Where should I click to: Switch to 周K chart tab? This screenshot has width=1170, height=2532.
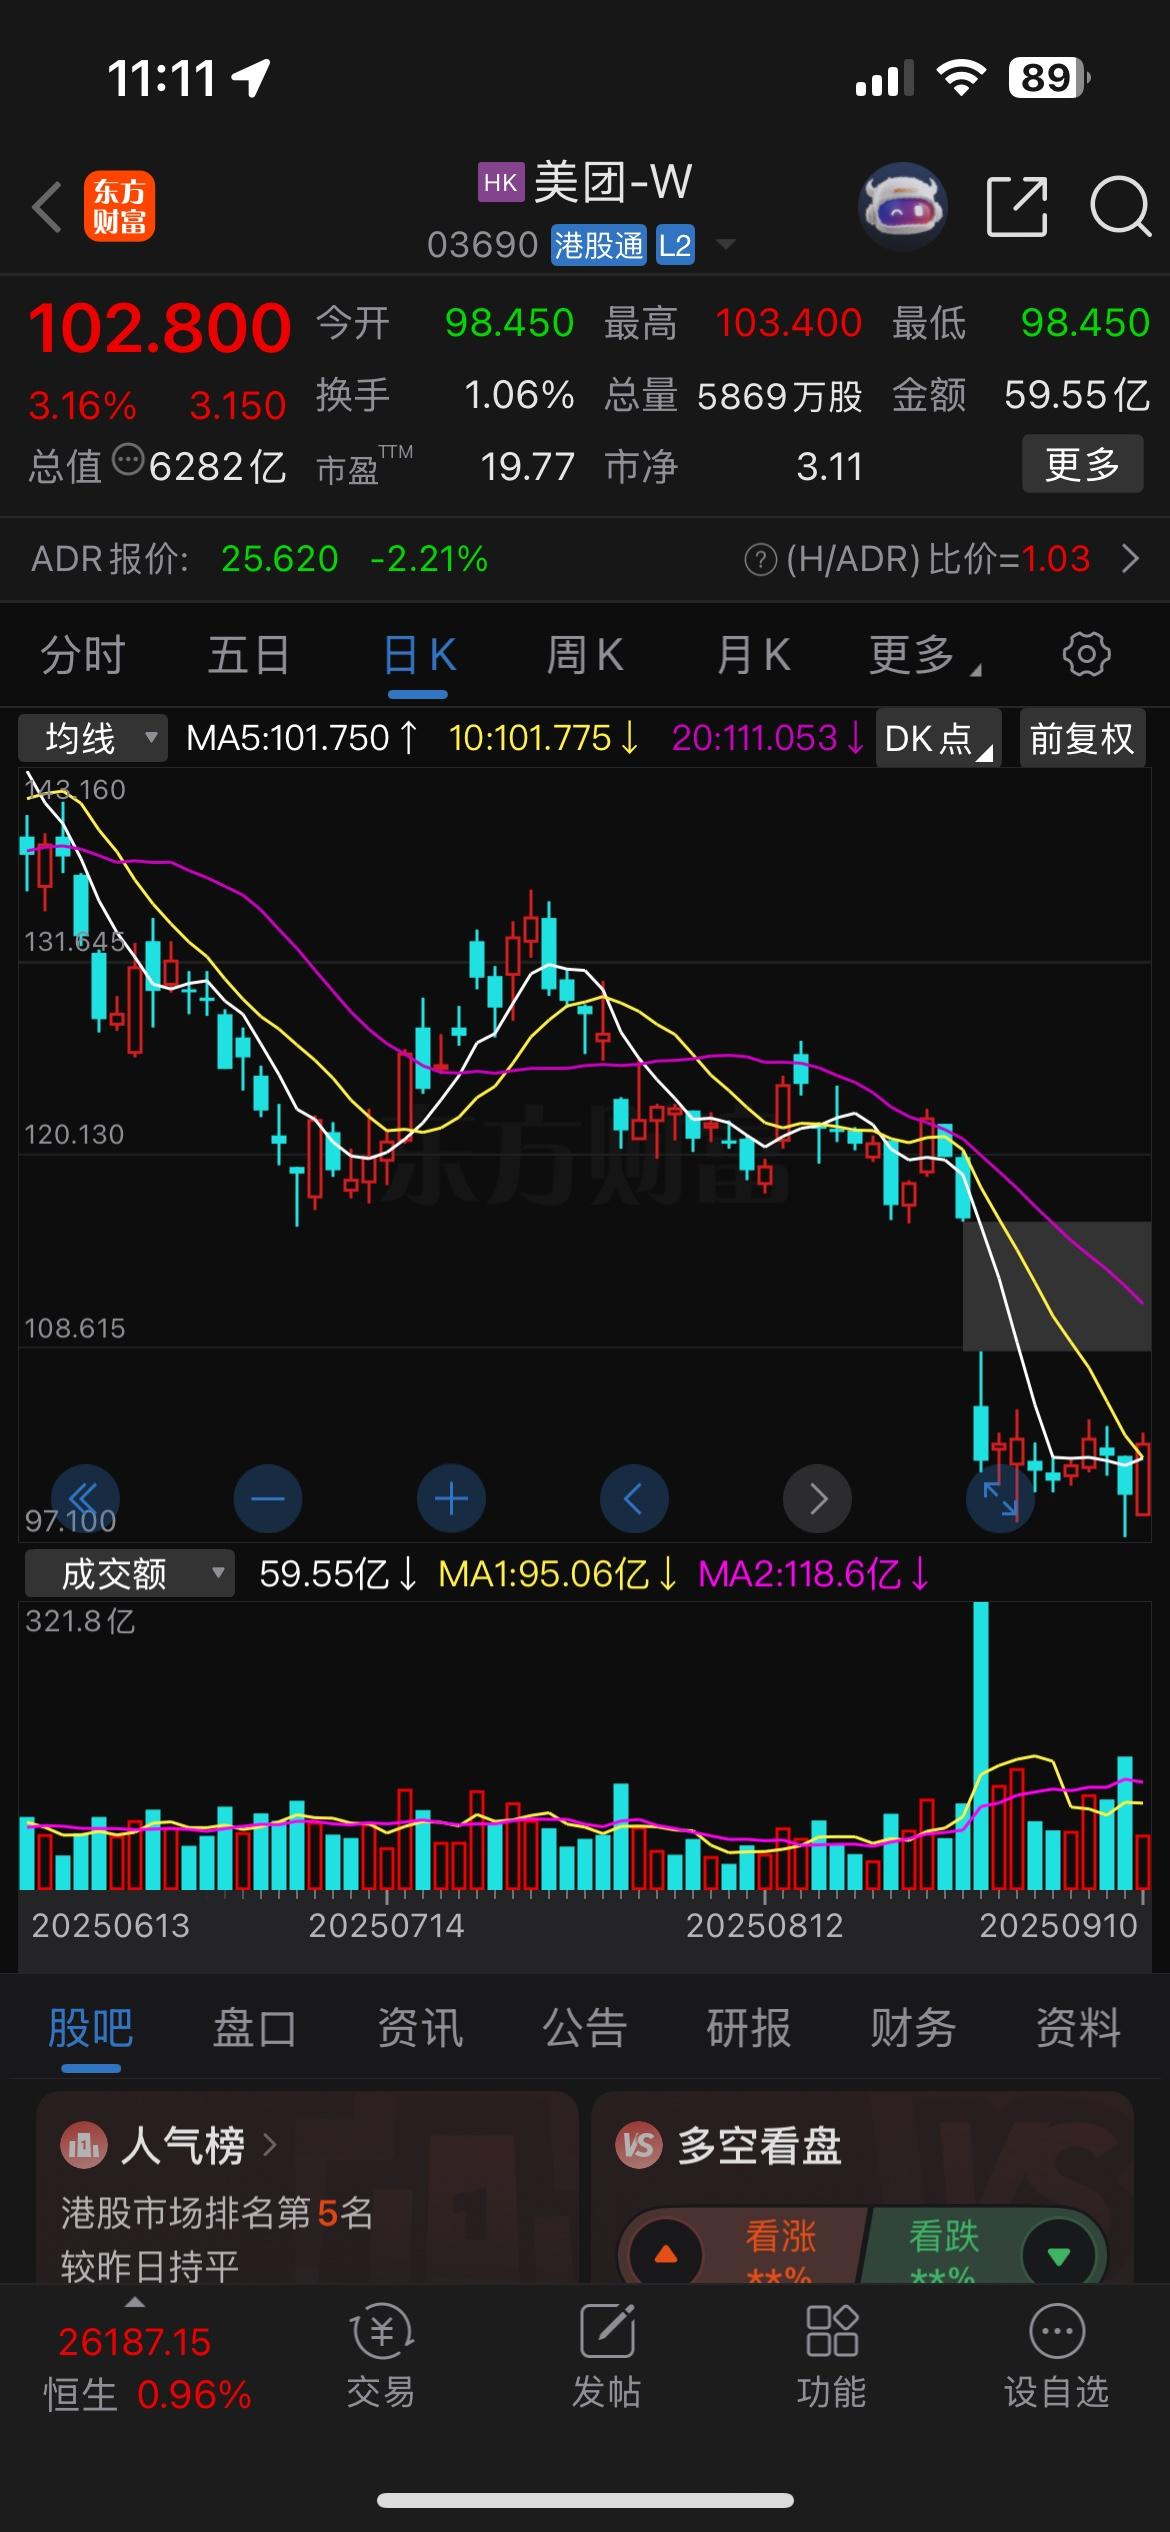(584, 656)
